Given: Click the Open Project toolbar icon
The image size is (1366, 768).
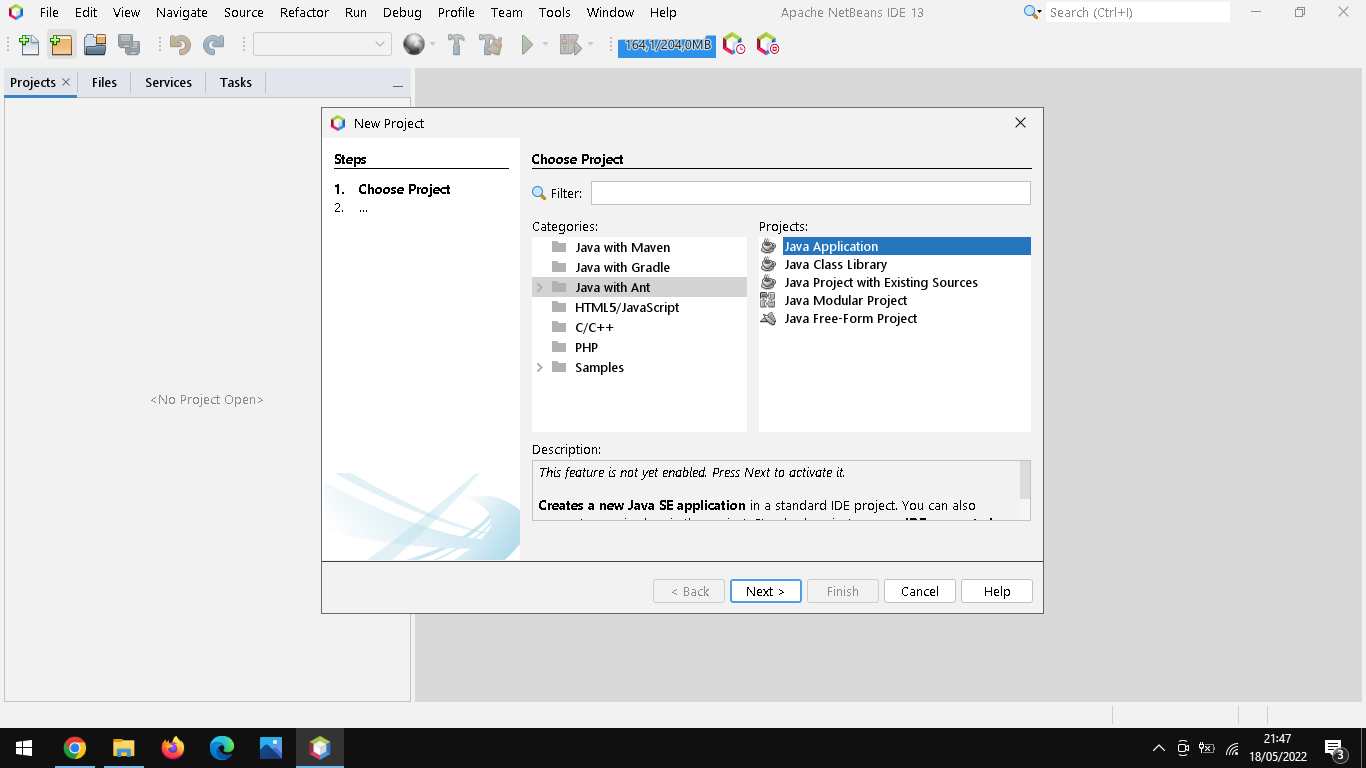Looking at the screenshot, I should click(95, 44).
